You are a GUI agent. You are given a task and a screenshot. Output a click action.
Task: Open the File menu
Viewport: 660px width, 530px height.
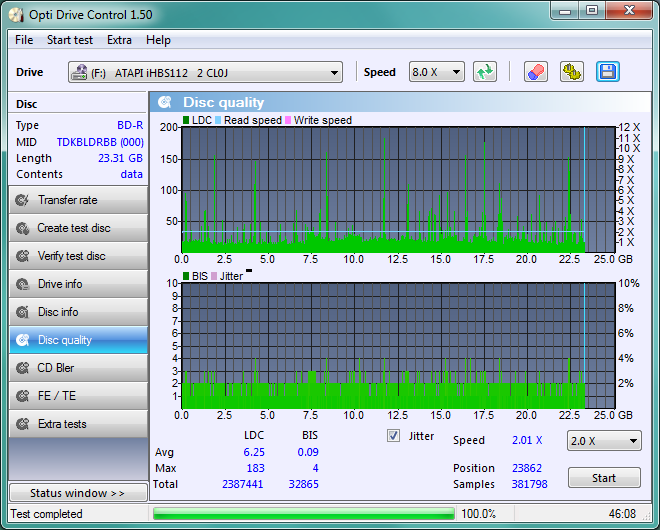click(x=24, y=40)
